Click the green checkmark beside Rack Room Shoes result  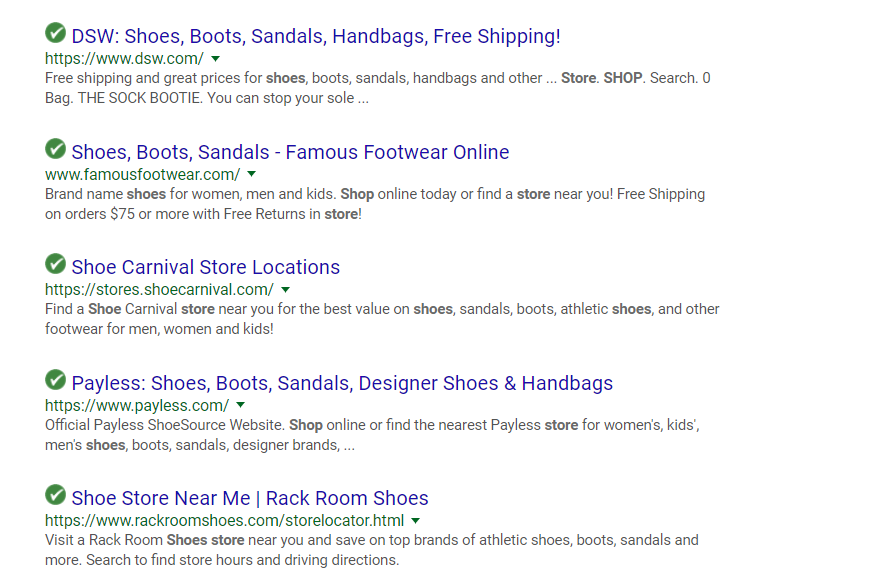tap(55, 495)
